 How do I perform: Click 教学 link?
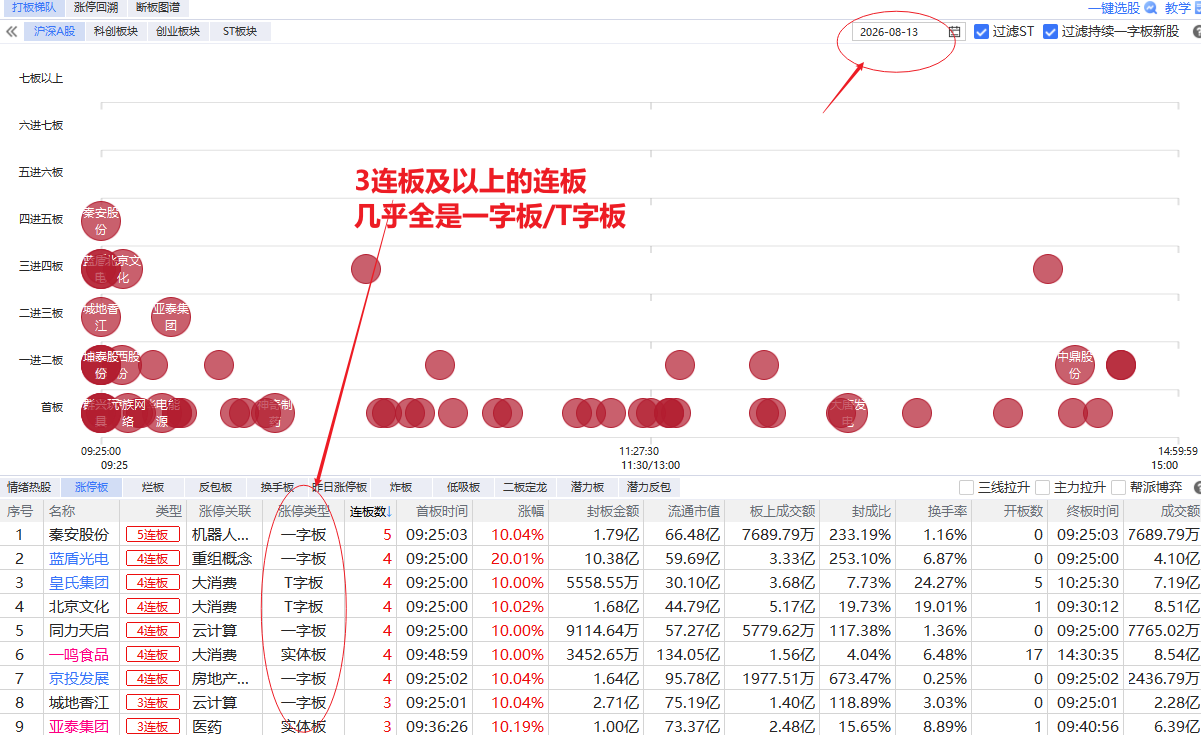(1177, 8)
